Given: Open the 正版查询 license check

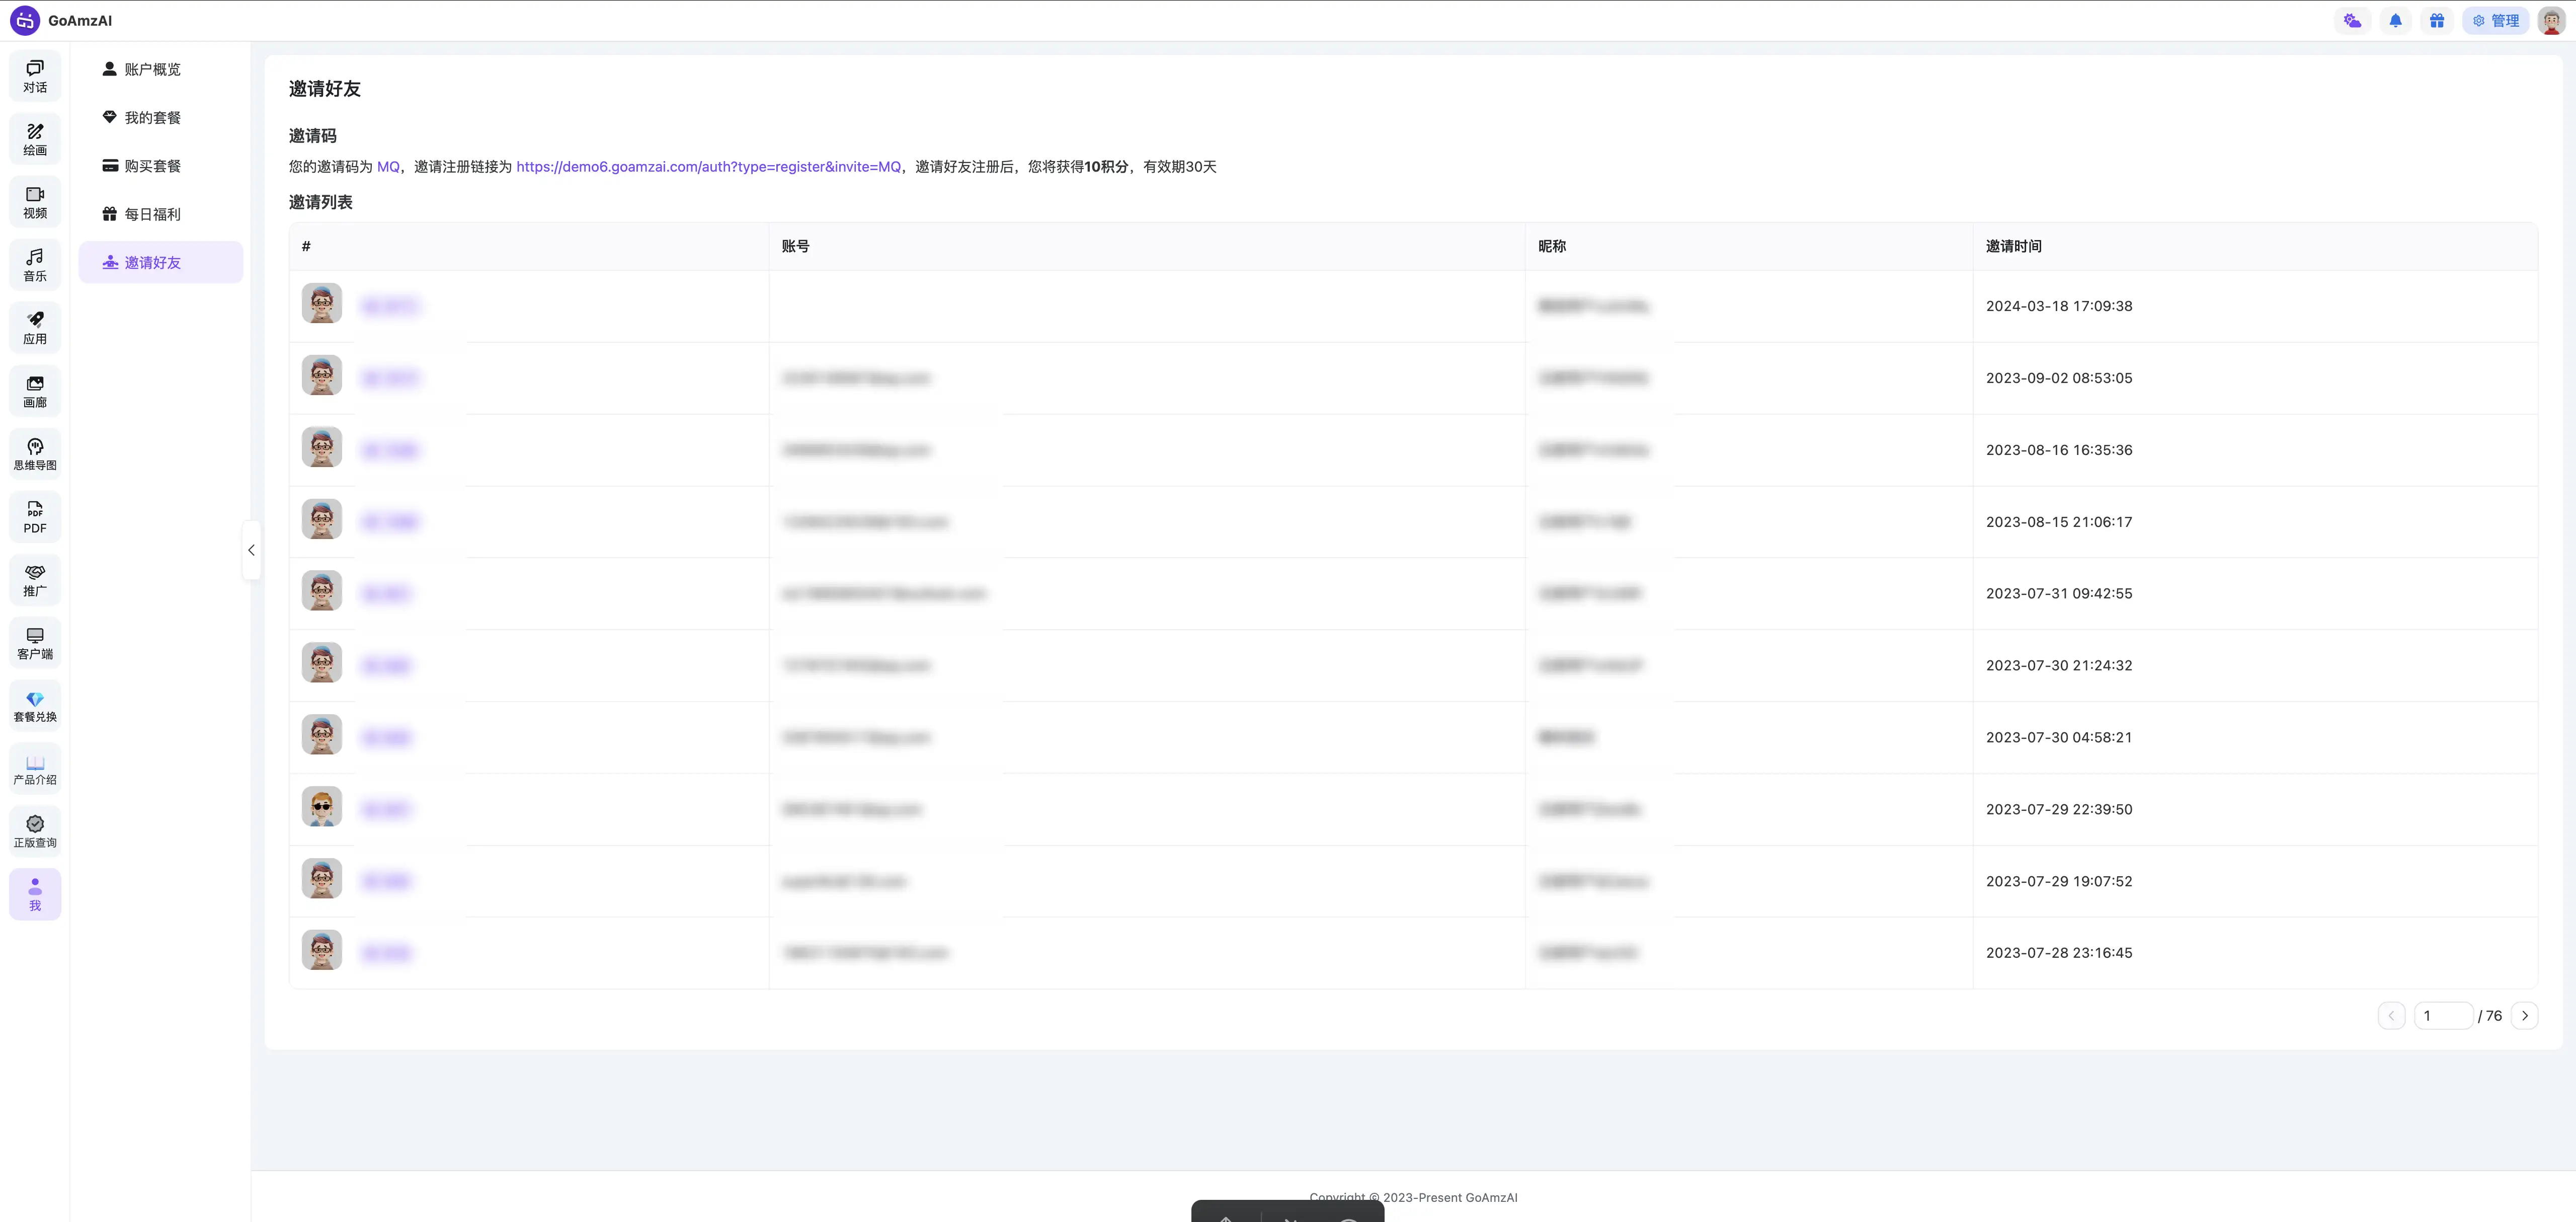Looking at the screenshot, I should [x=35, y=832].
